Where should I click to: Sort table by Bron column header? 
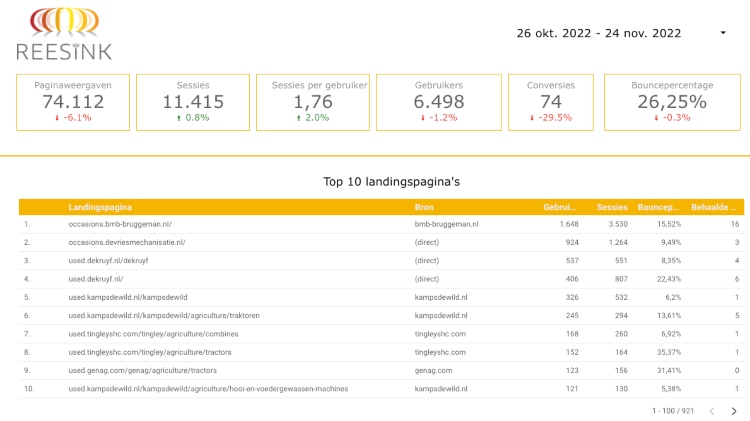click(x=424, y=207)
